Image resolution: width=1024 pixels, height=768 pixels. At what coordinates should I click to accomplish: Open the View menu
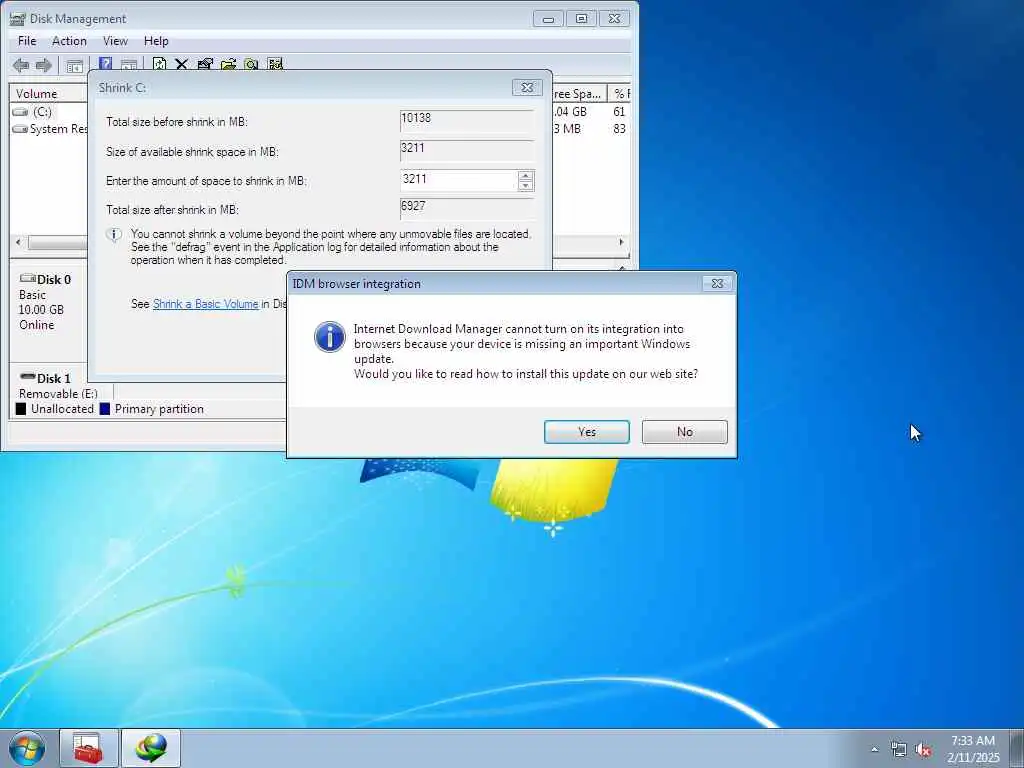pos(115,40)
